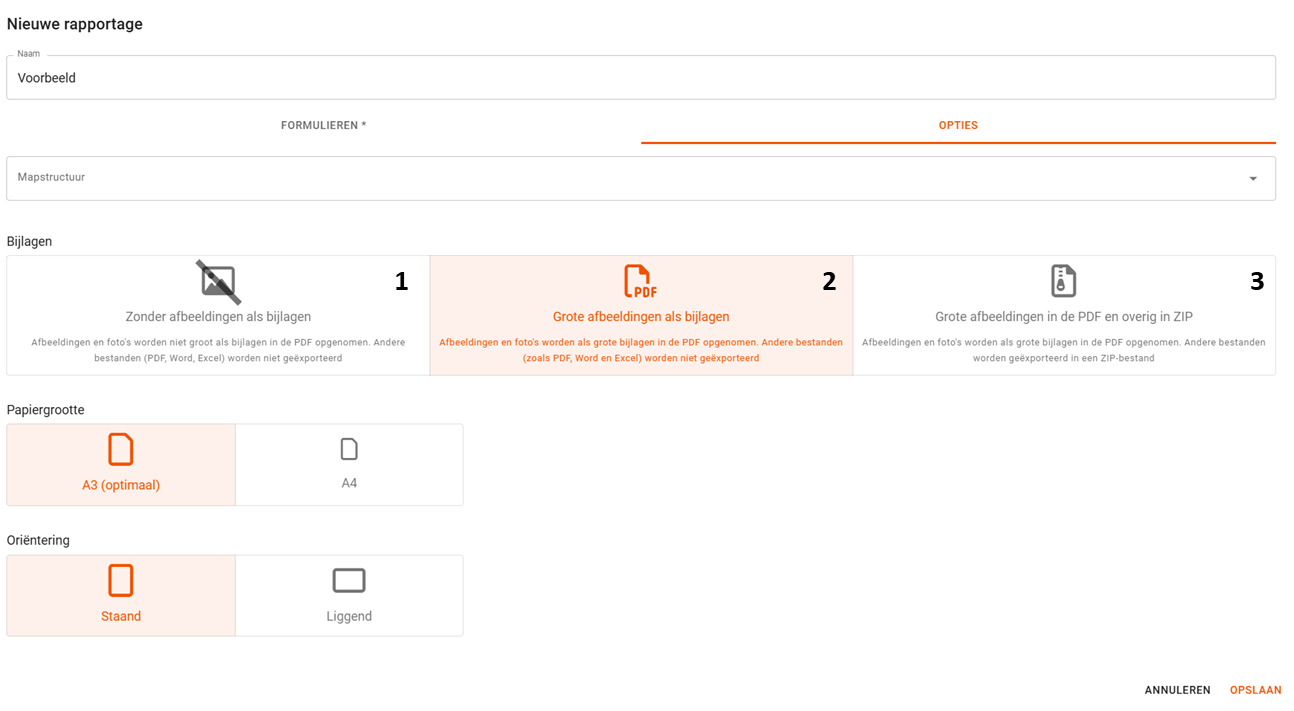Select 'Zonder afbeeldingen als bijlagen' option
The width and height of the screenshot is (1294, 711).
(x=218, y=317)
